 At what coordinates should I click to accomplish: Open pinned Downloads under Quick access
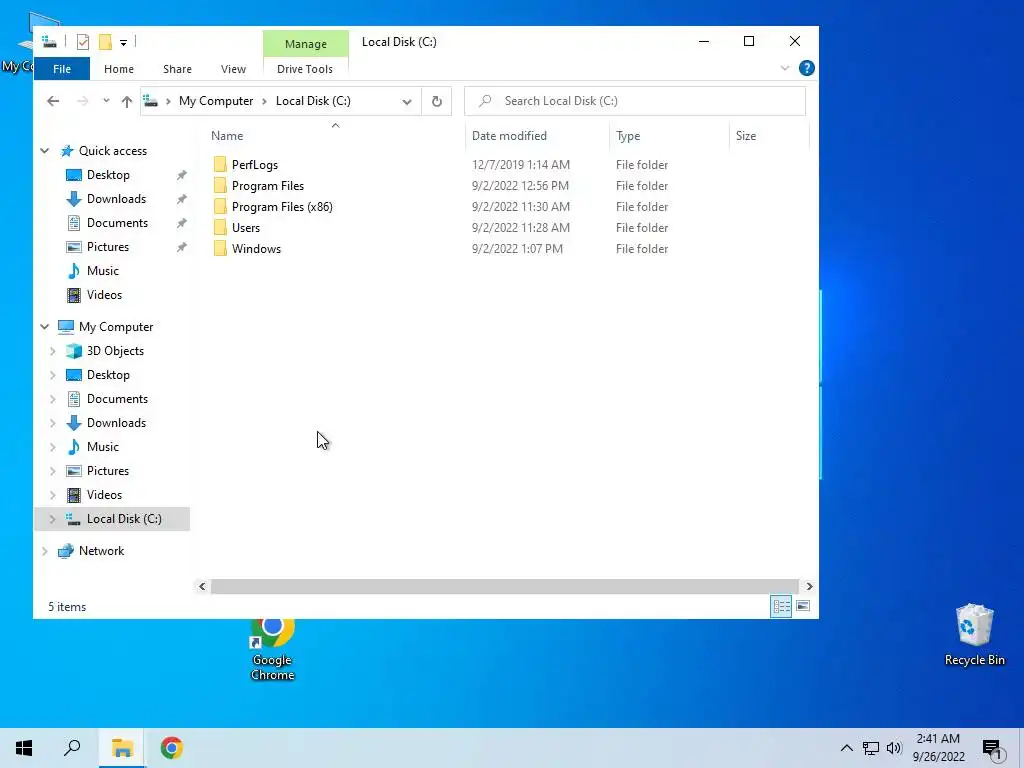(x=116, y=199)
